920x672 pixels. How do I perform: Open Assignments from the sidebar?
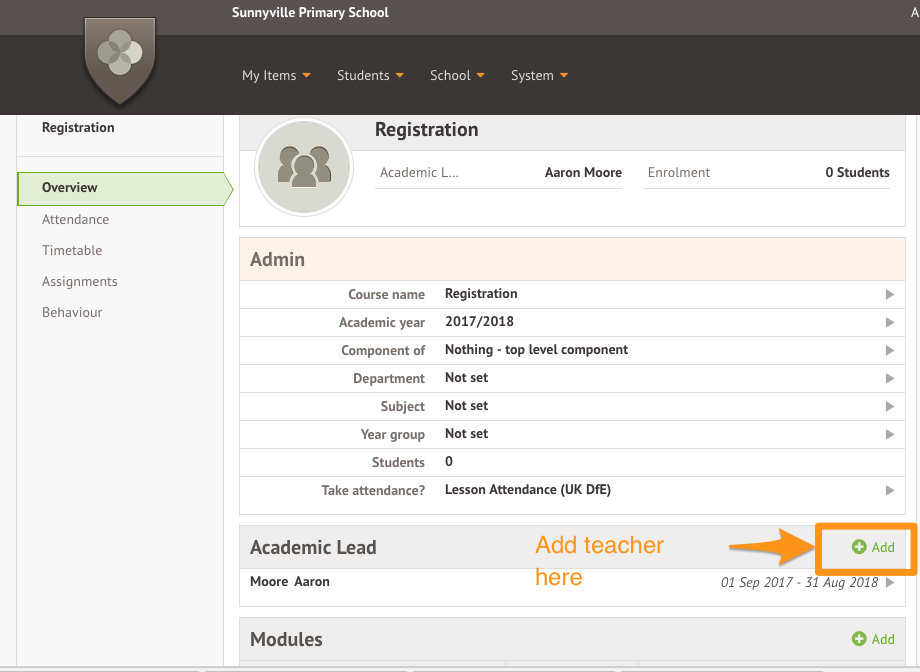79,281
